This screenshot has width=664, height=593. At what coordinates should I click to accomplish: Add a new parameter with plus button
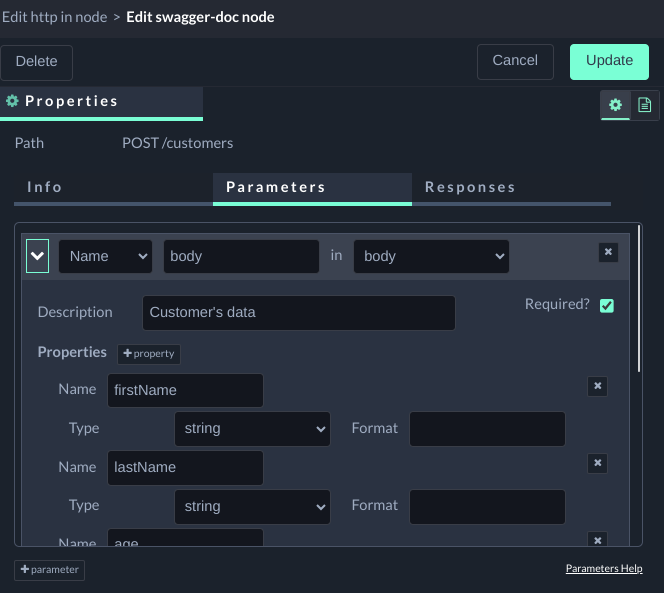point(50,570)
